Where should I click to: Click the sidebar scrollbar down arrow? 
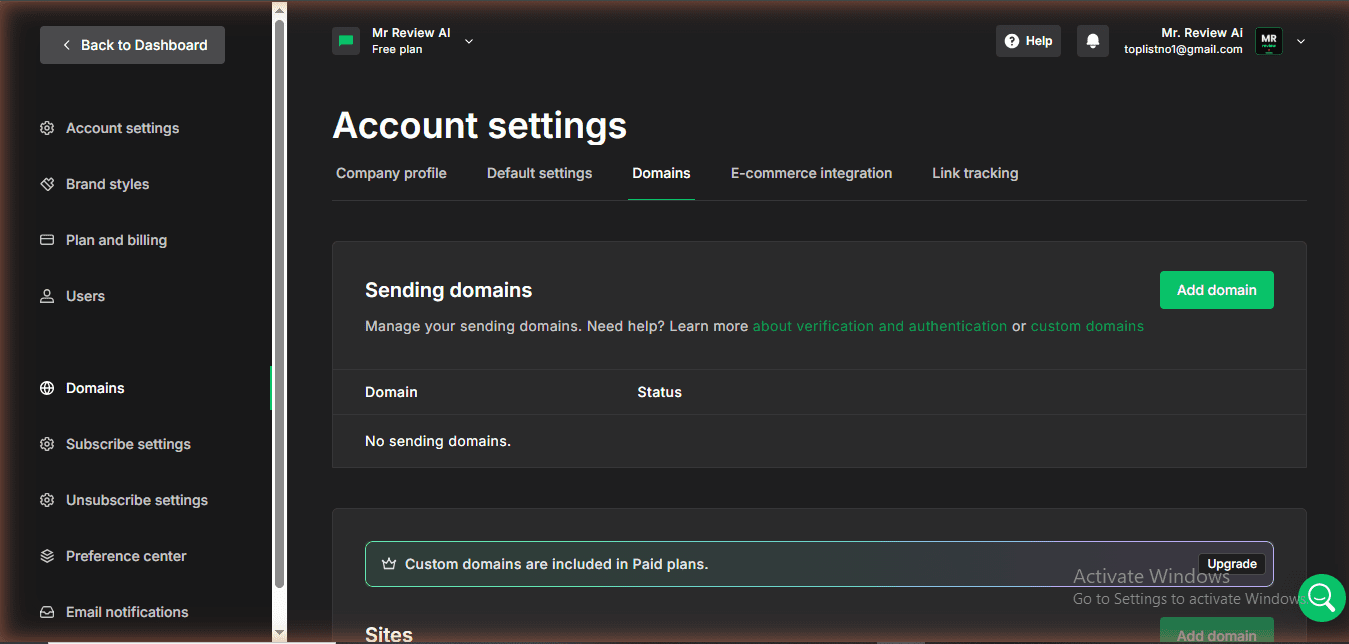(279, 633)
